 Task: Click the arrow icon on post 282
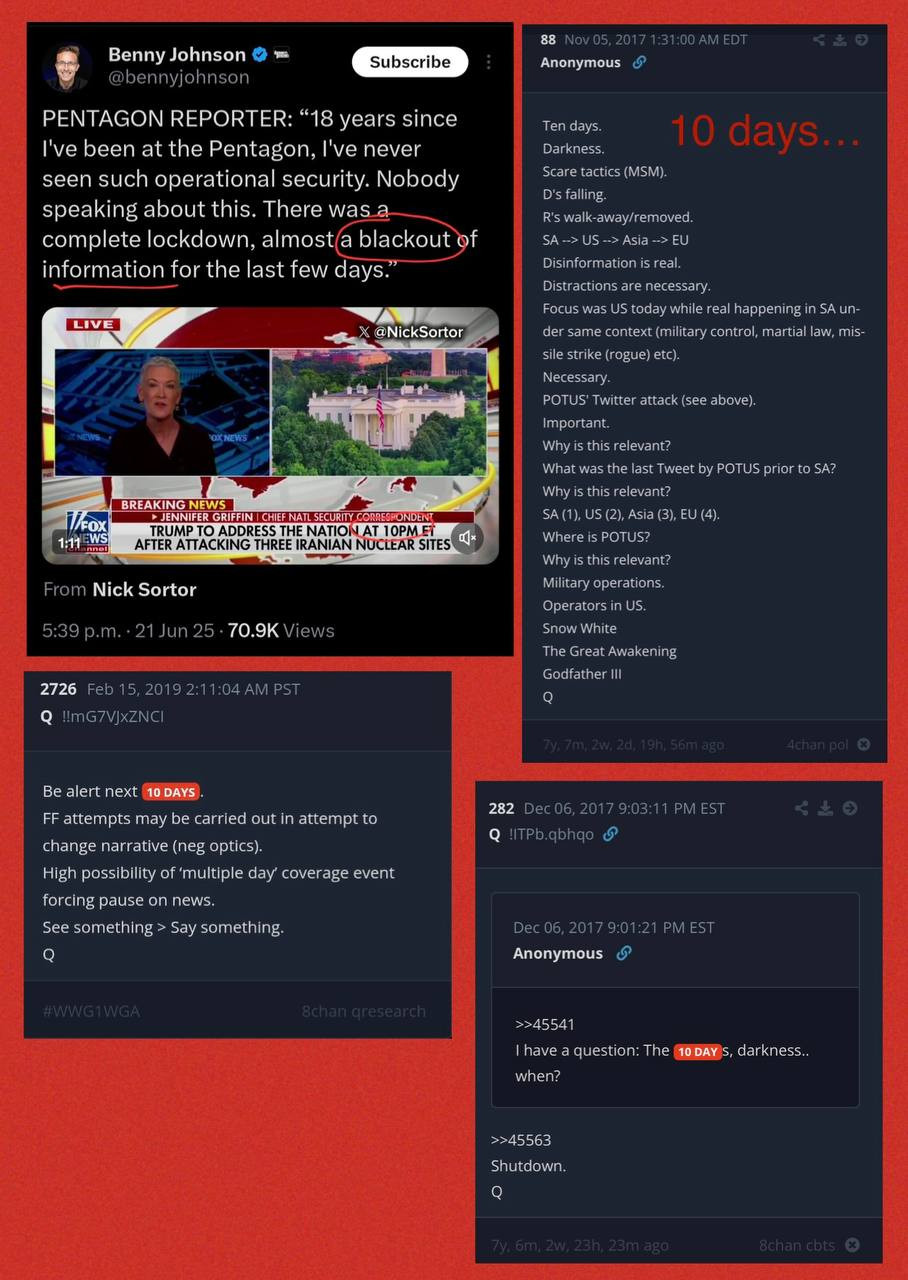coord(850,808)
